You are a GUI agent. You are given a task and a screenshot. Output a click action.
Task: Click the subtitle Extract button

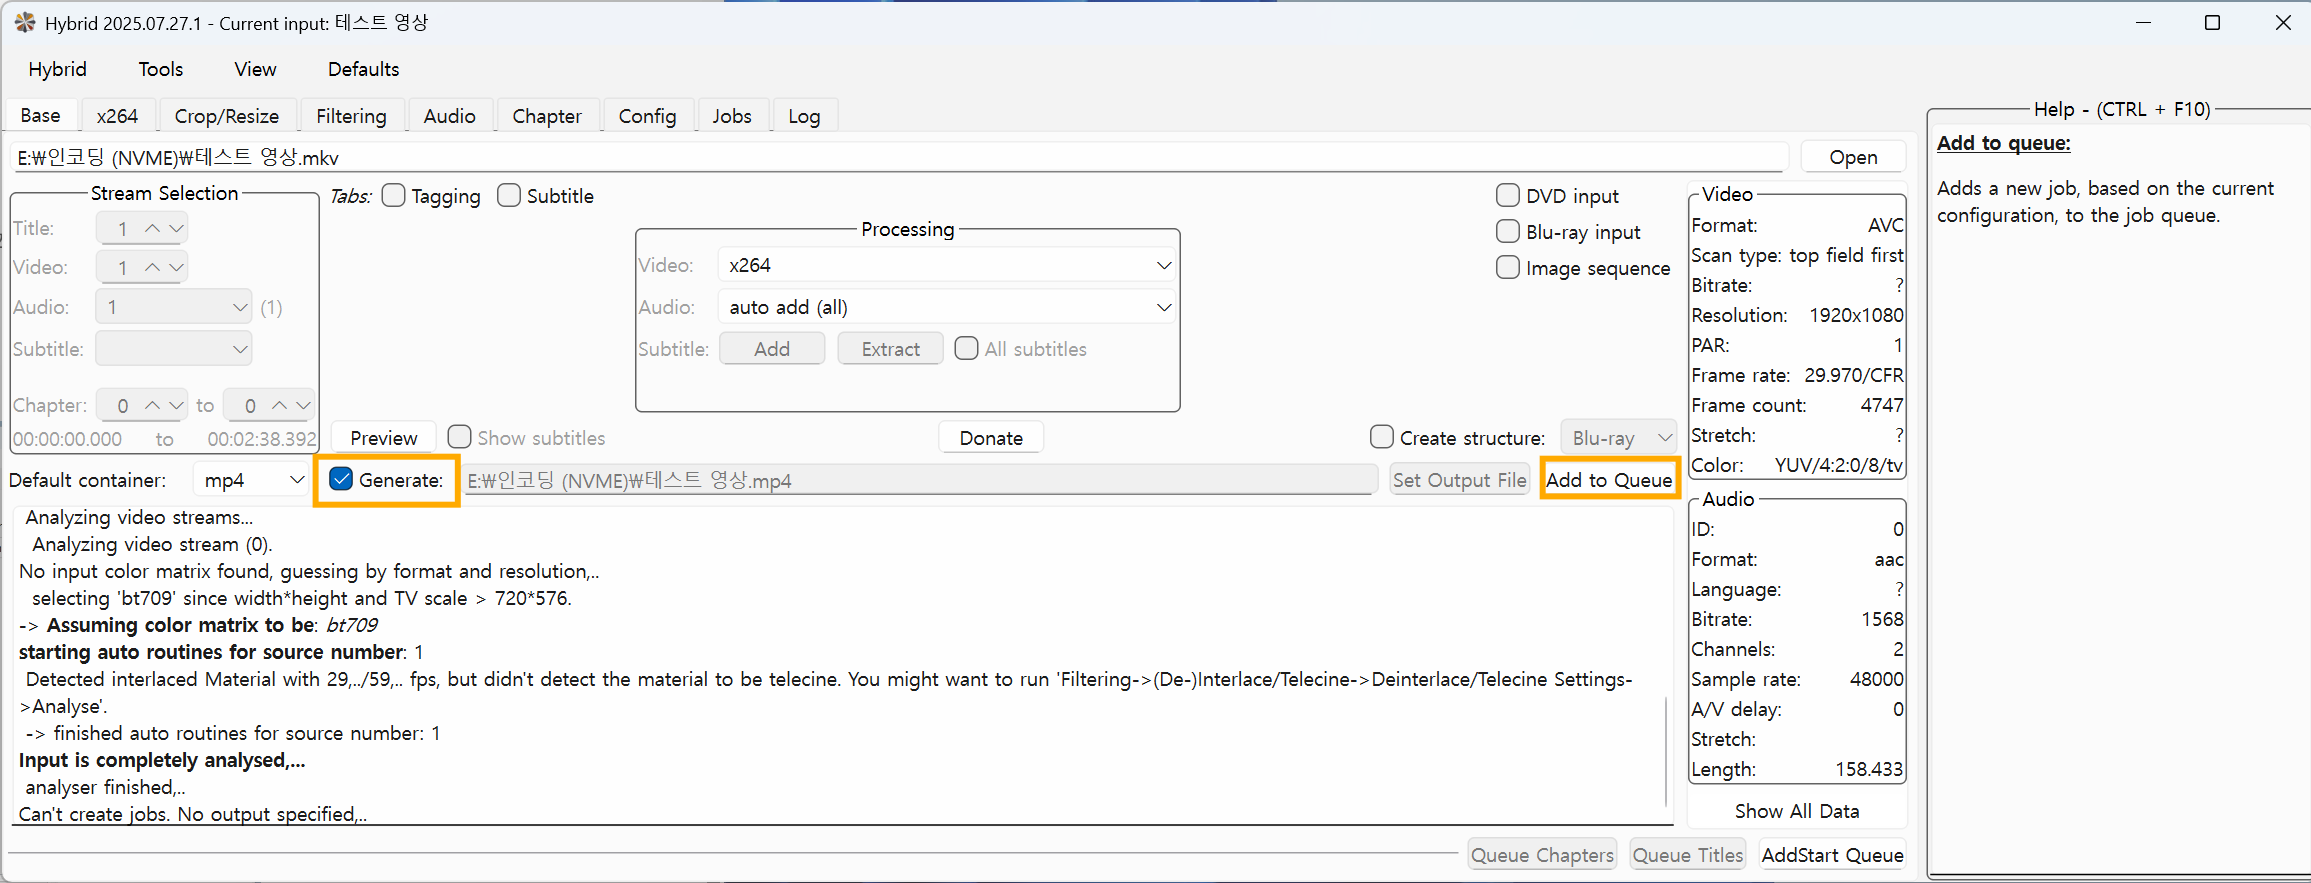coord(890,349)
